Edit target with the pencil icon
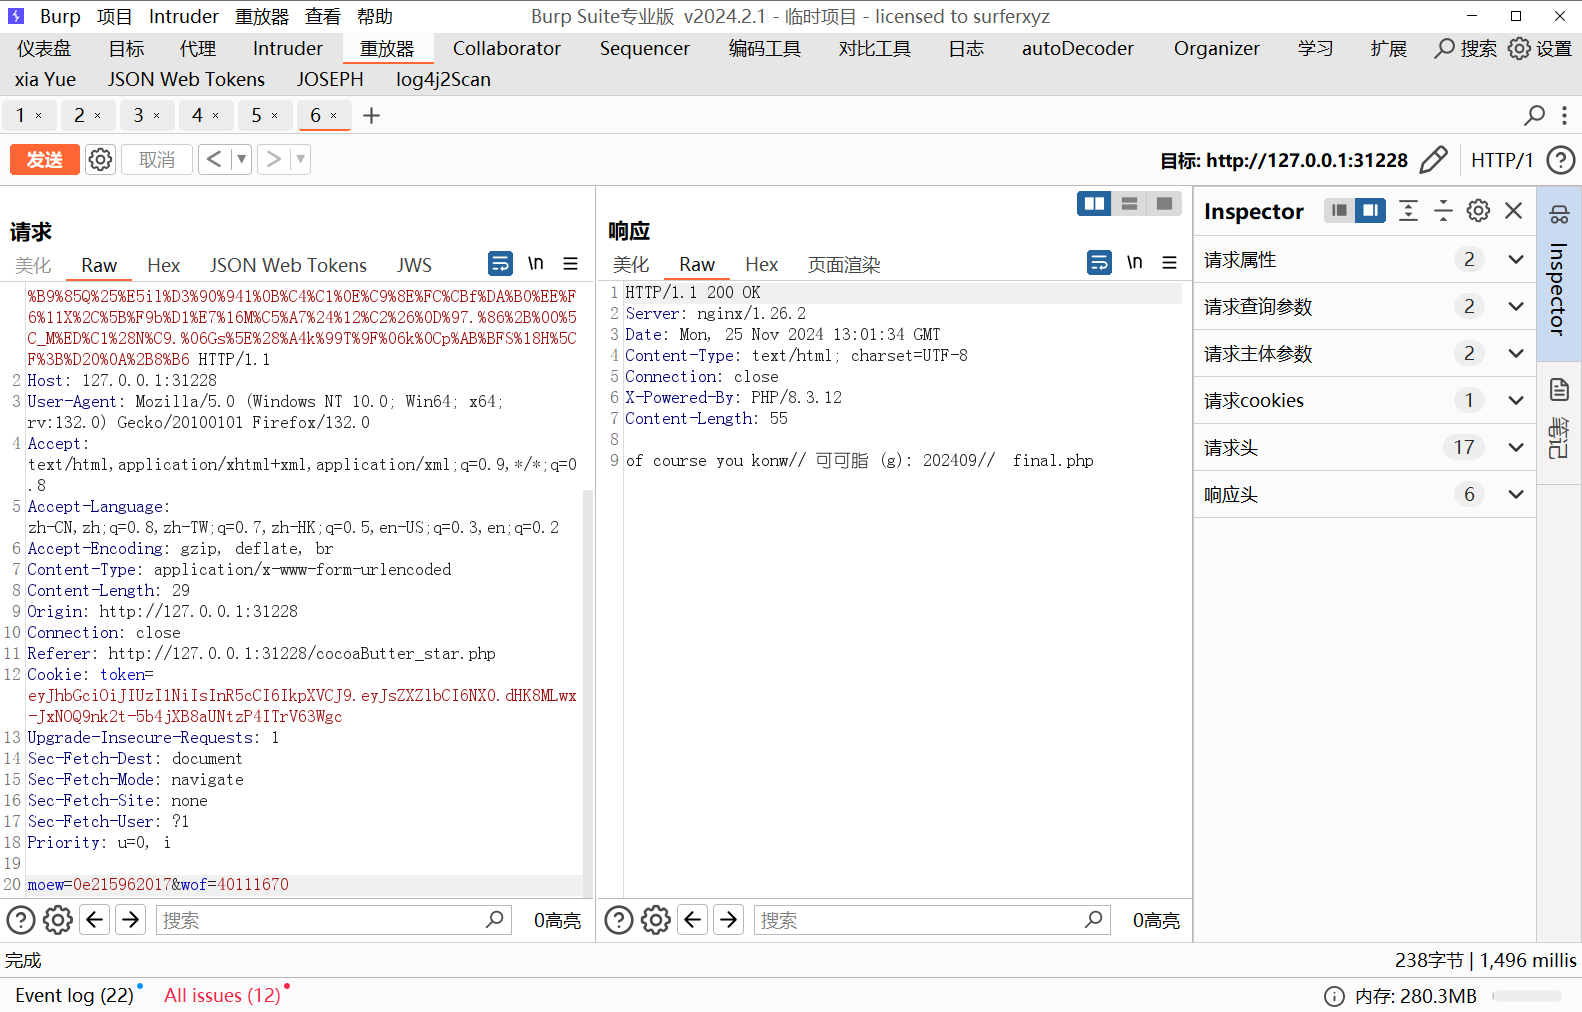This screenshot has height=1012, width=1582. click(x=1433, y=160)
